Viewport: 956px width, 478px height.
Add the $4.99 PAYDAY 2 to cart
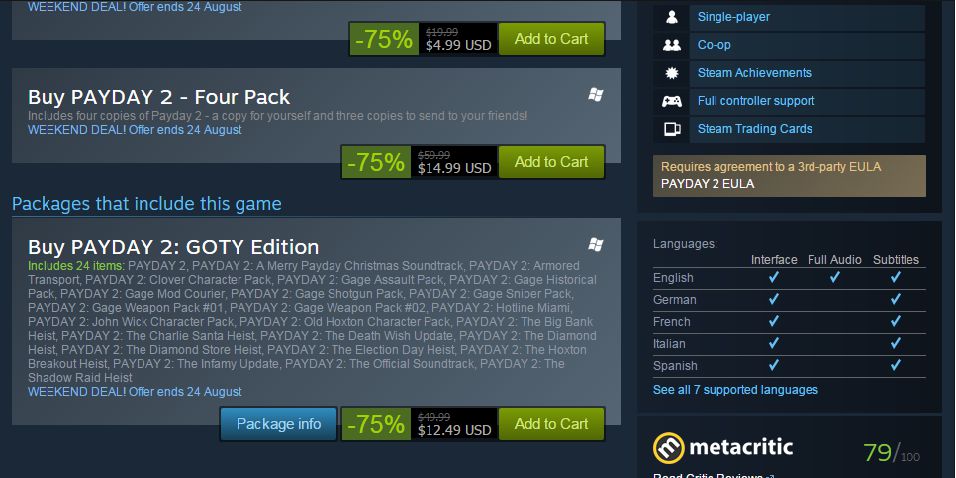tap(551, 39)
